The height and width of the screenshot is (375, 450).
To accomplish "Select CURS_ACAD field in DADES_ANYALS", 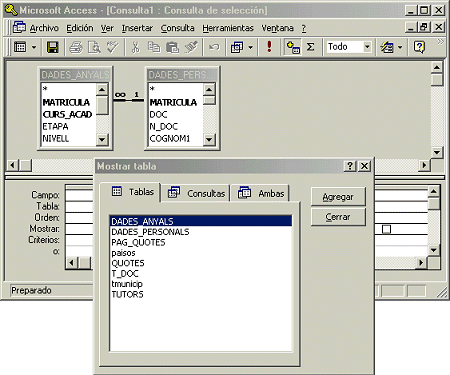I will click(68, 114).
